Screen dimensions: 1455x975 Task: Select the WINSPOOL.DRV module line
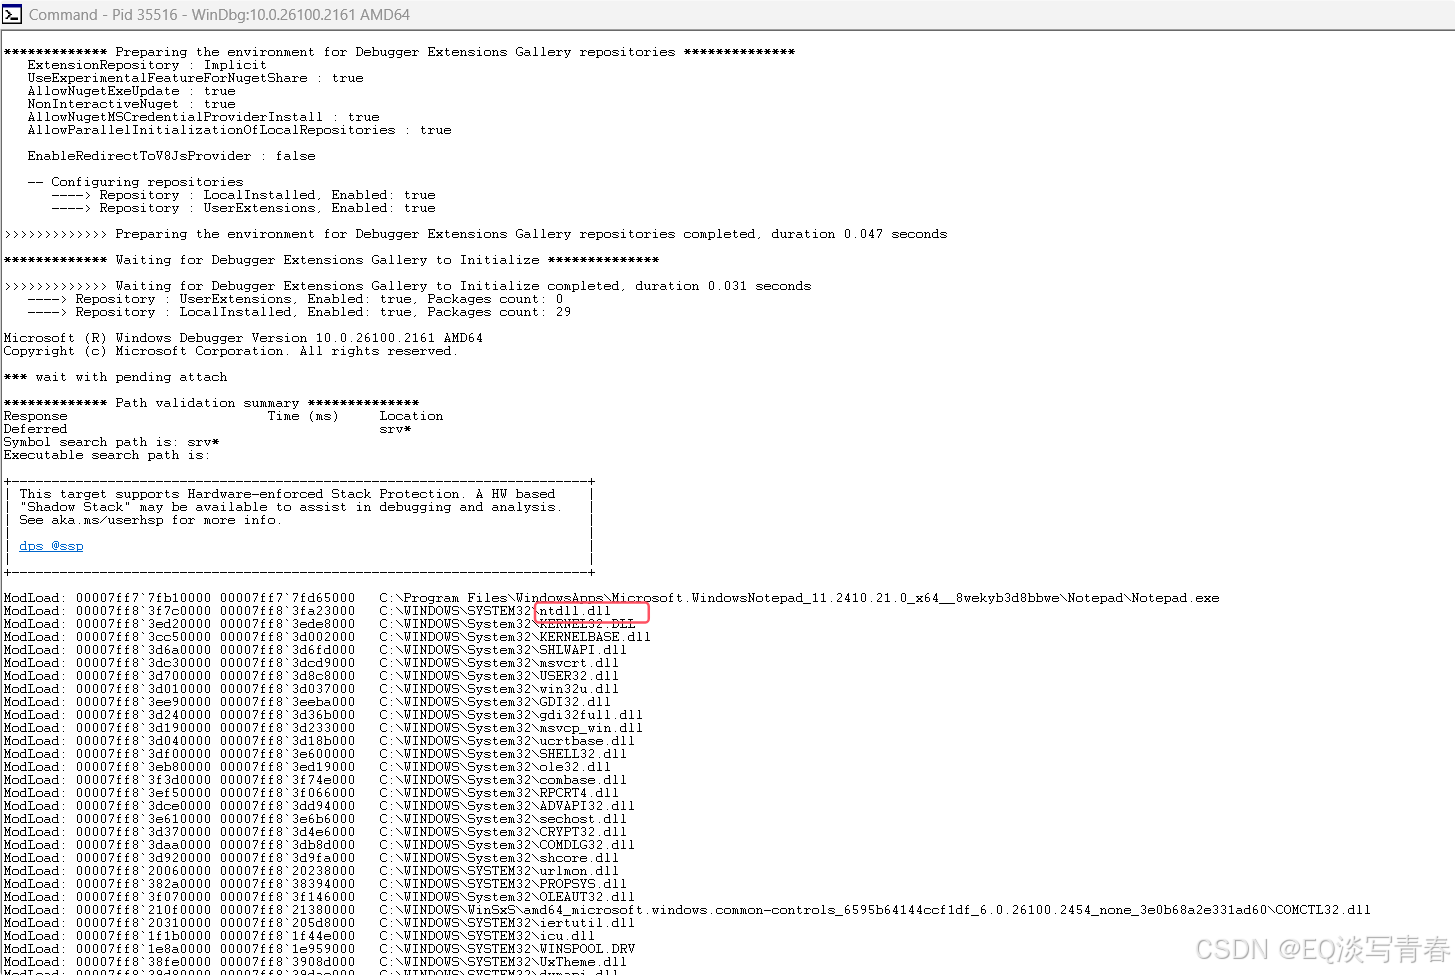click(x=319, y=949)
